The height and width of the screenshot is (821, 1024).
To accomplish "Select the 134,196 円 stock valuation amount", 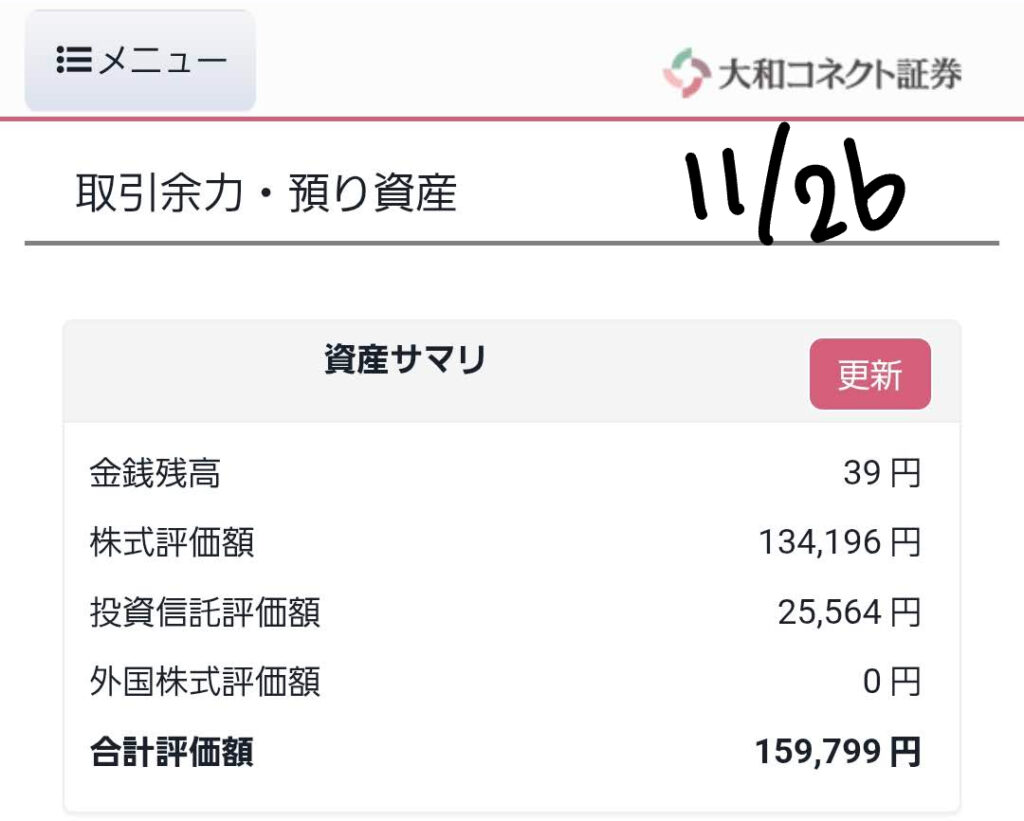I will (839, 542).
